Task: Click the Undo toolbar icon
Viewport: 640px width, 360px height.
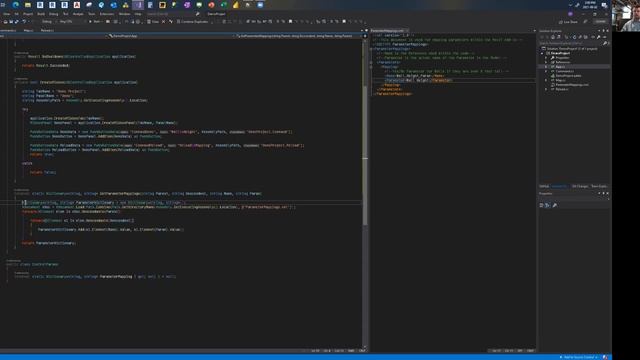Action: (24, 22)
